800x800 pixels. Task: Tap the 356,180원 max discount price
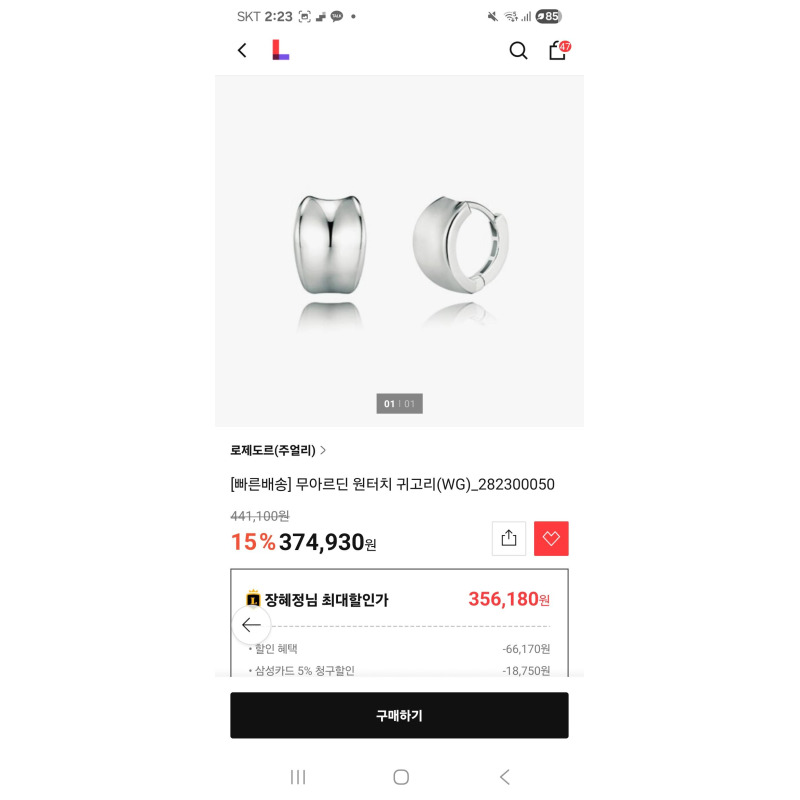tap(509, 599)
